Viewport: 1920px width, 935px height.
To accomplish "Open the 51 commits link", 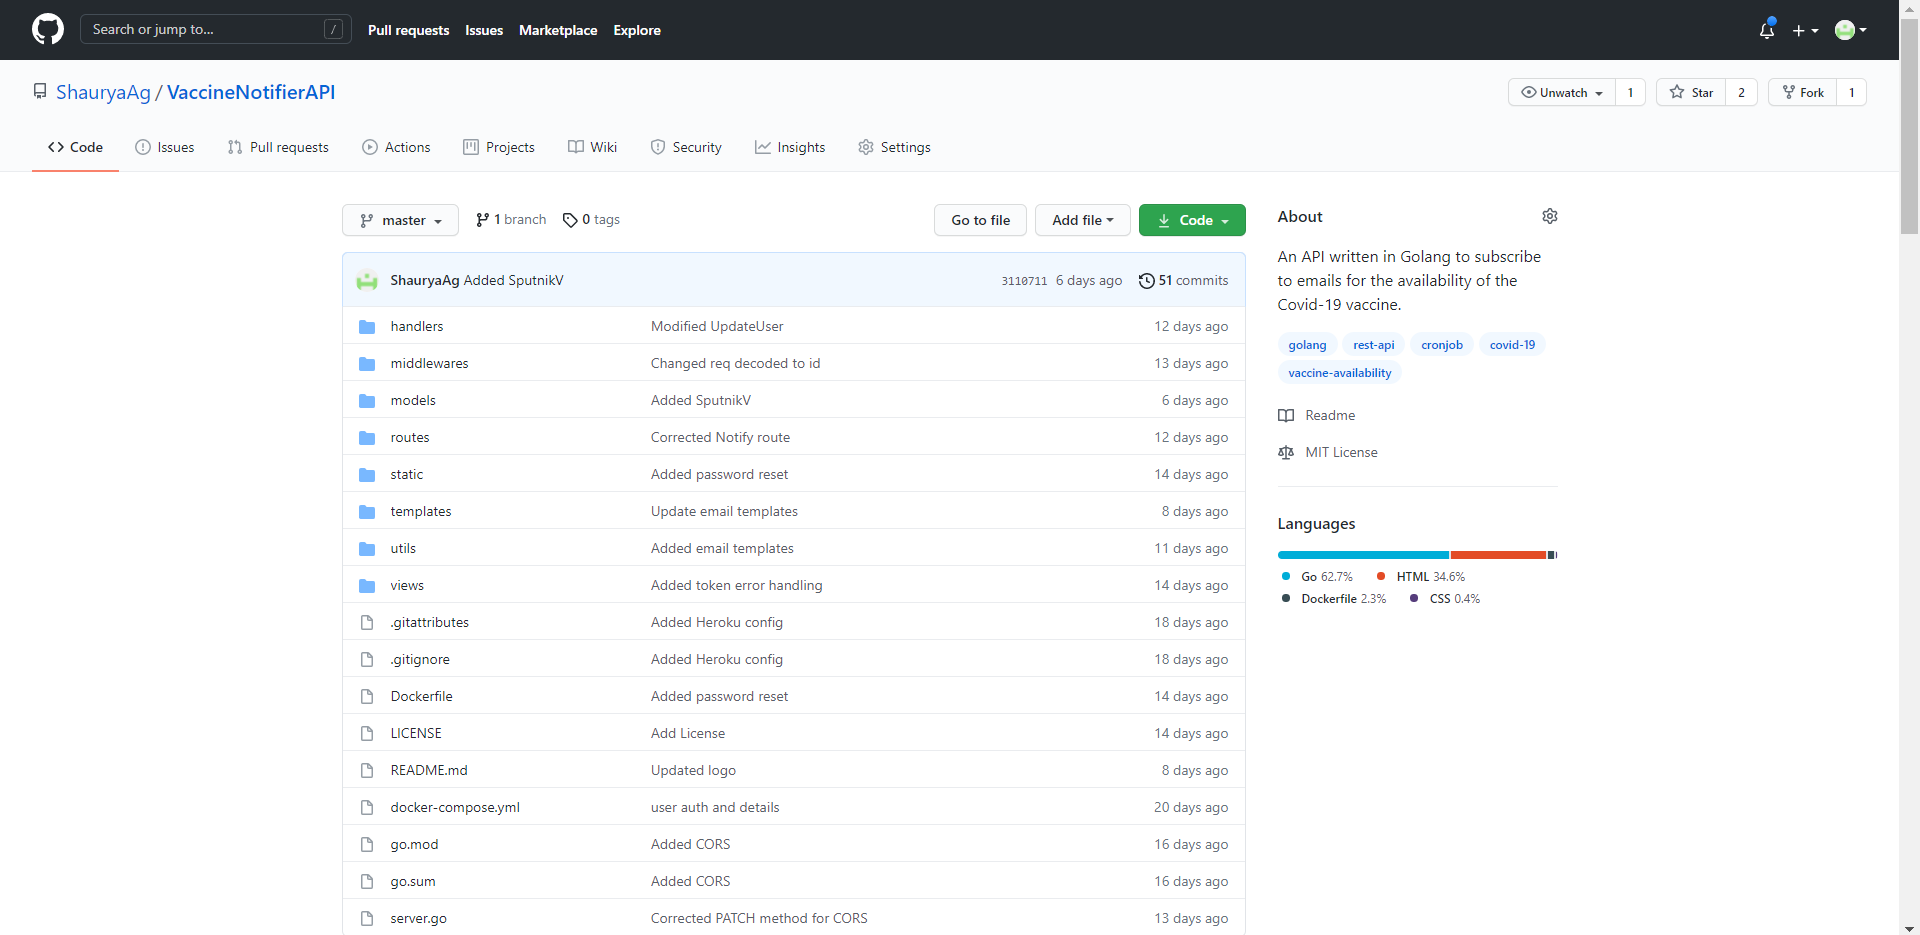I will tap(1184, 281).
